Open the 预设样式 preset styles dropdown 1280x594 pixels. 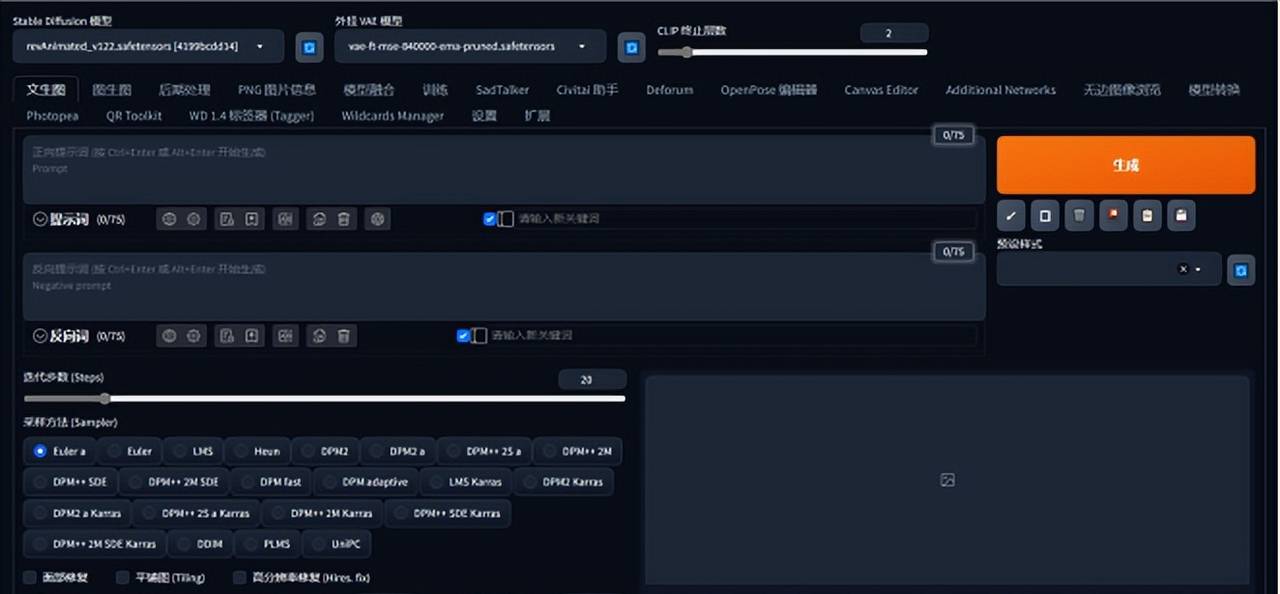[x=1100, y=269]
